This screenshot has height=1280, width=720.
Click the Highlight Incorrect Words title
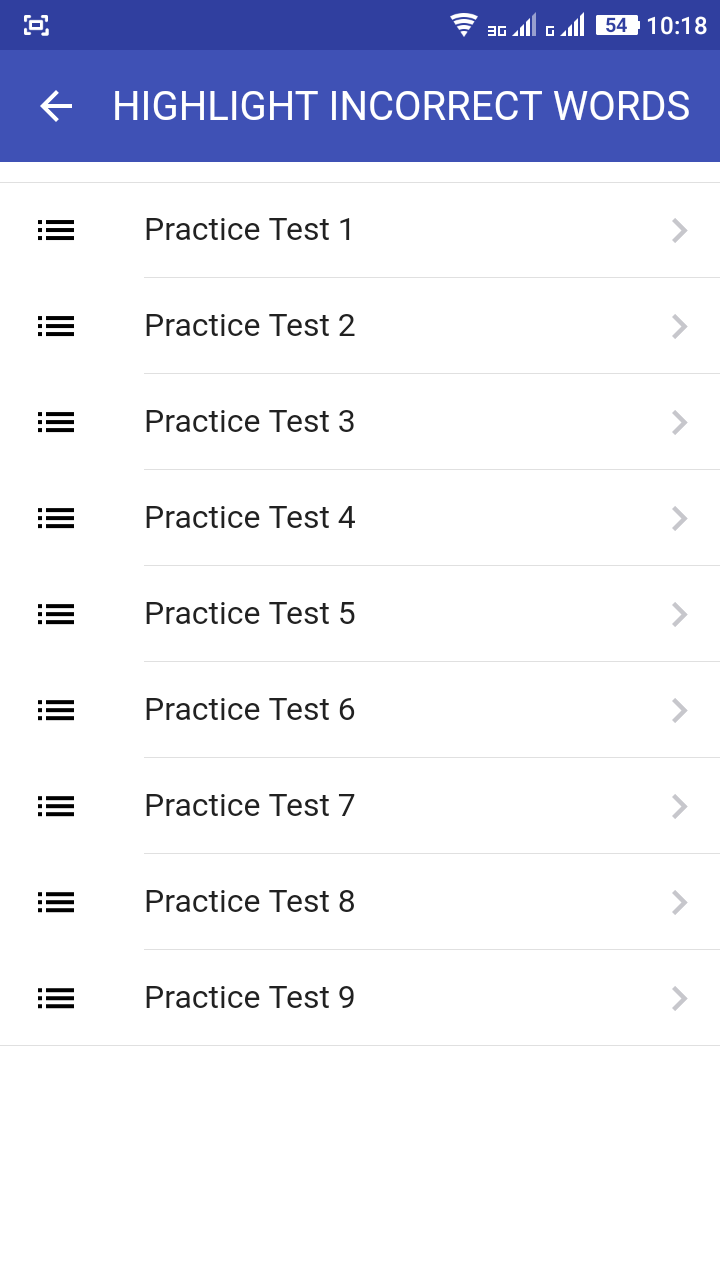pyautogui.click(x=401, y=106)
